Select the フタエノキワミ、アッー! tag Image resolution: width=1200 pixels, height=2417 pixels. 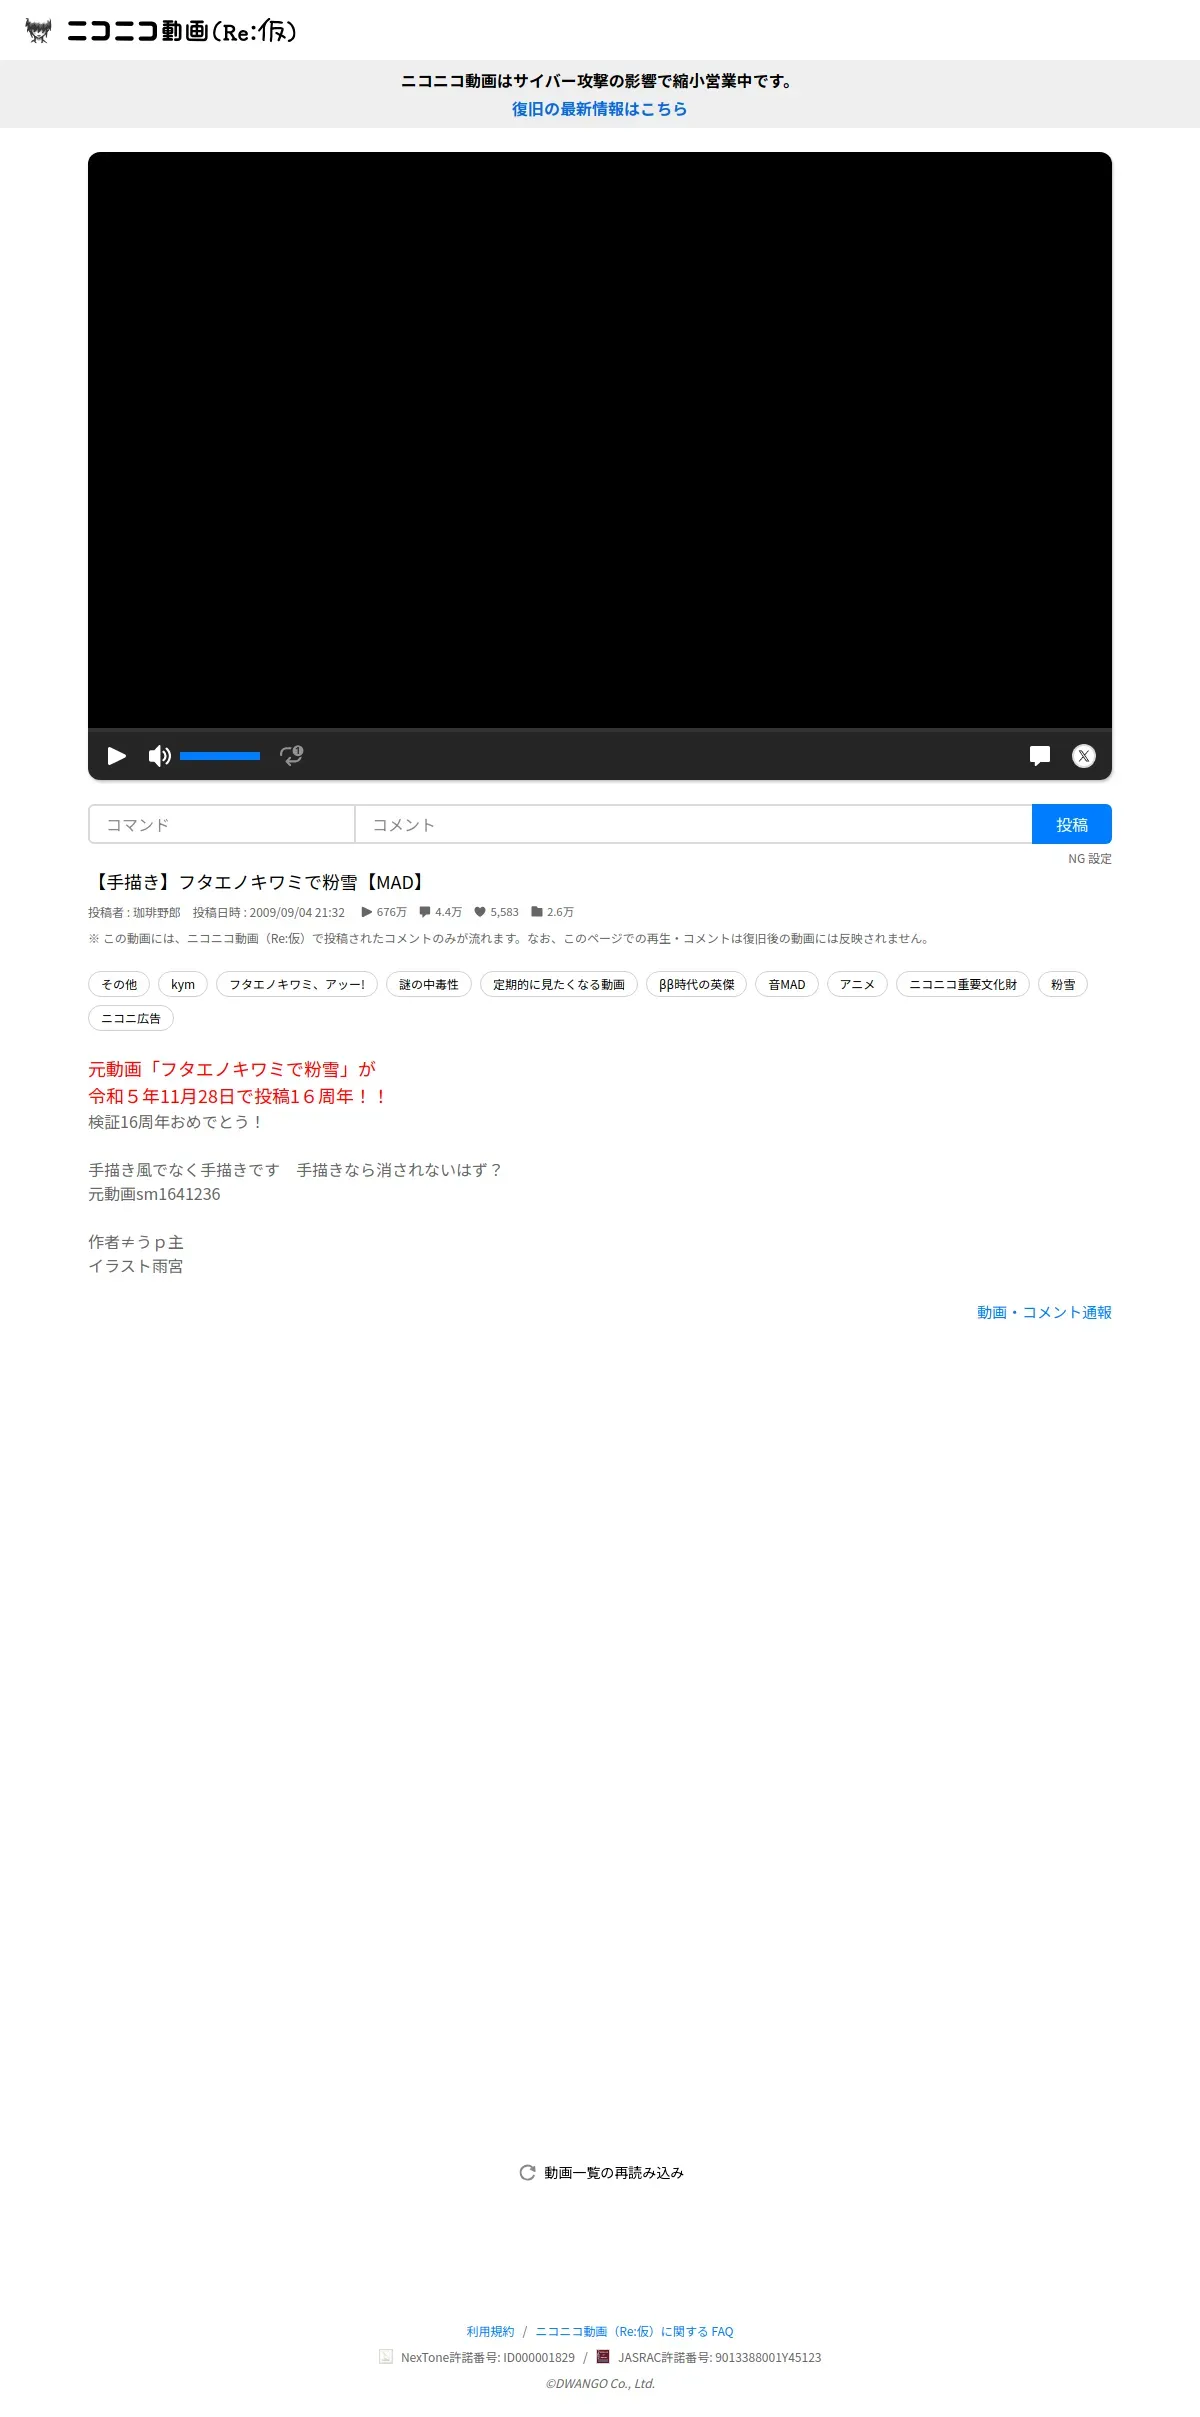297,984
